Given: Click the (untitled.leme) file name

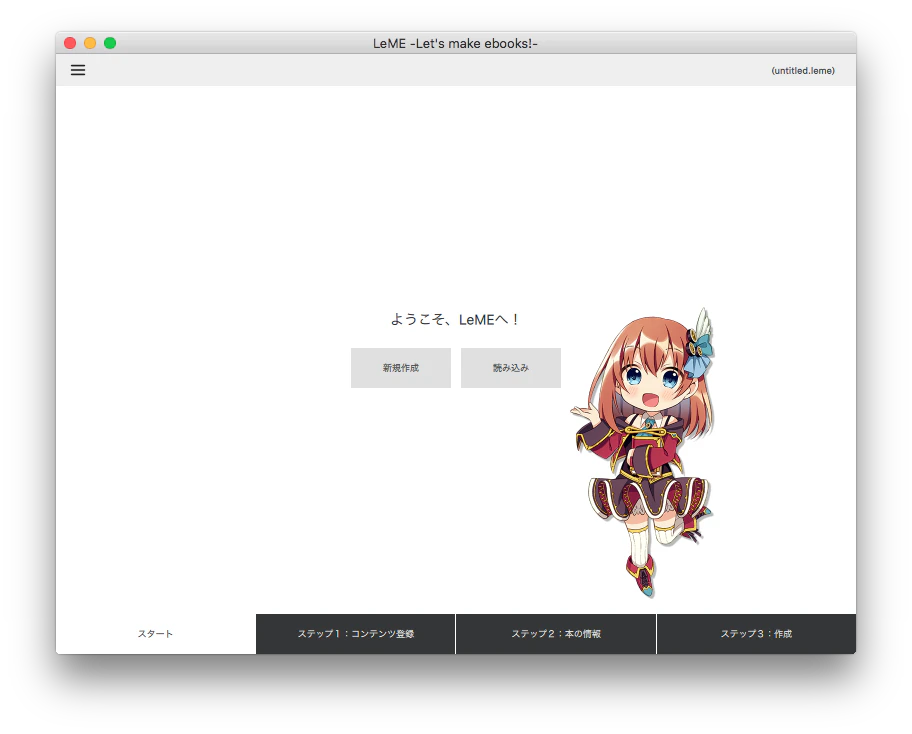Looking at the screenshot, I should (x=803, y=70).
